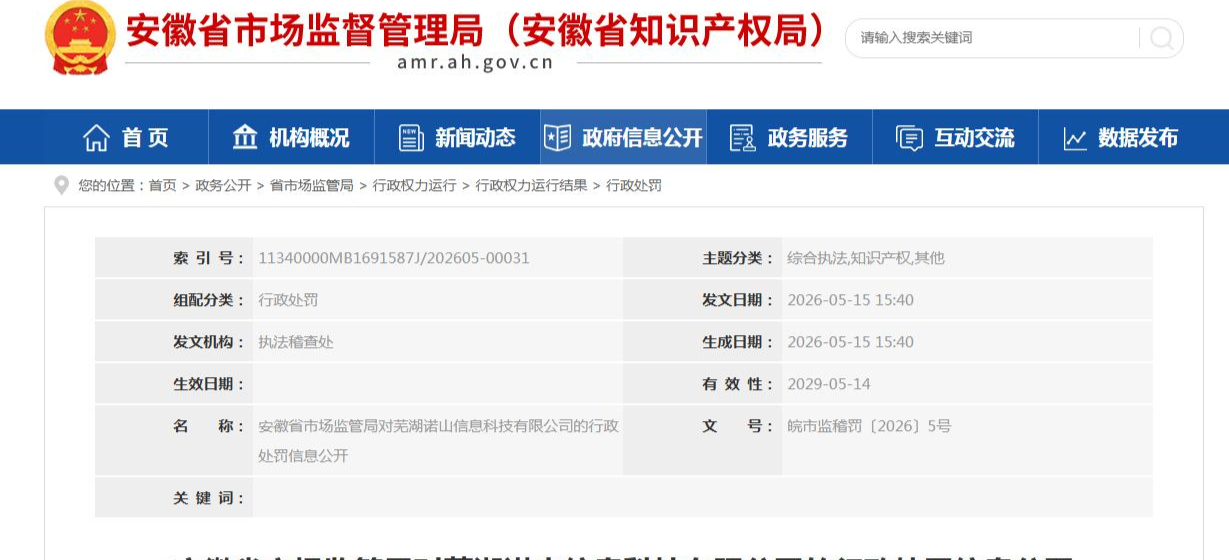Click the 主题分类 field label
The height and width of the screenshot is (560, 1229).
pyautogui.click(x=738, y=258)
